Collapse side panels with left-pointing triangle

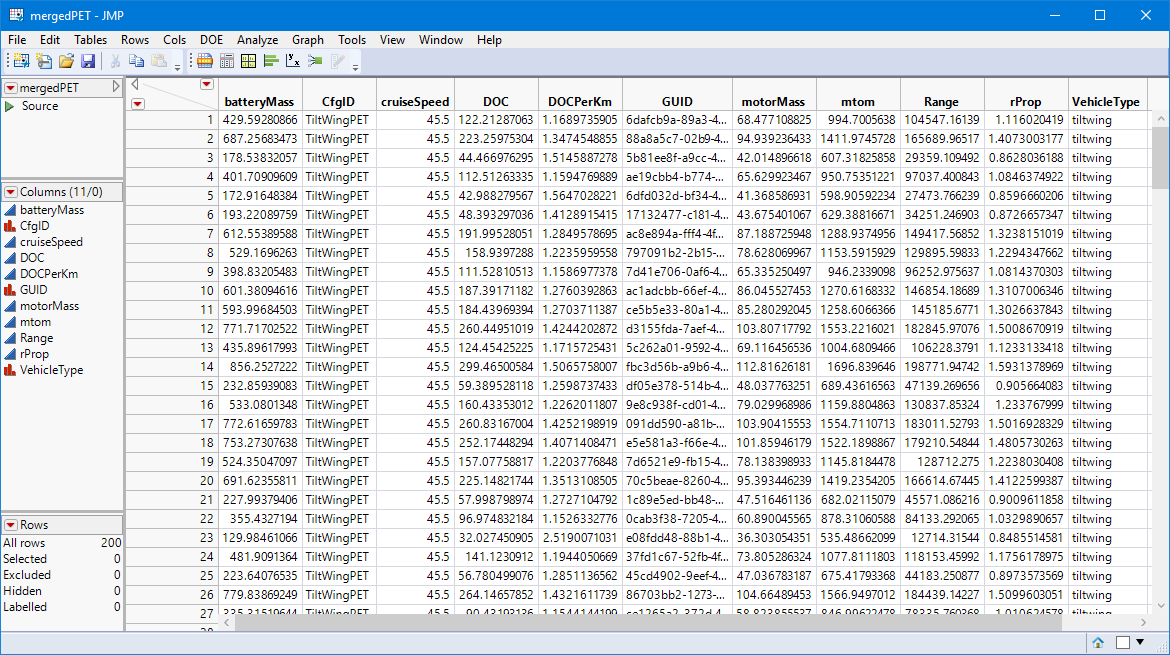[135, 84]
